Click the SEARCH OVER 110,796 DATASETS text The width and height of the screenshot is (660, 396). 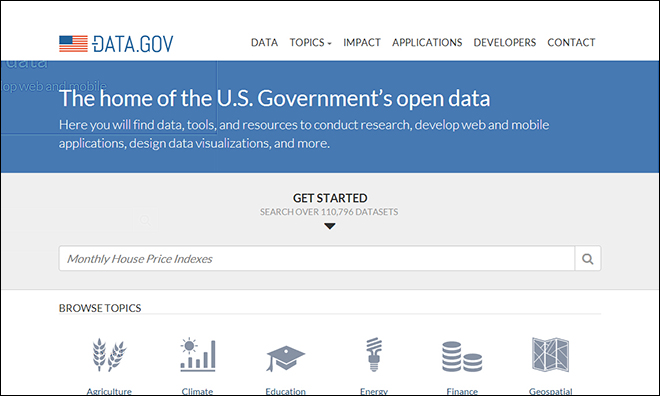[329, 212]
